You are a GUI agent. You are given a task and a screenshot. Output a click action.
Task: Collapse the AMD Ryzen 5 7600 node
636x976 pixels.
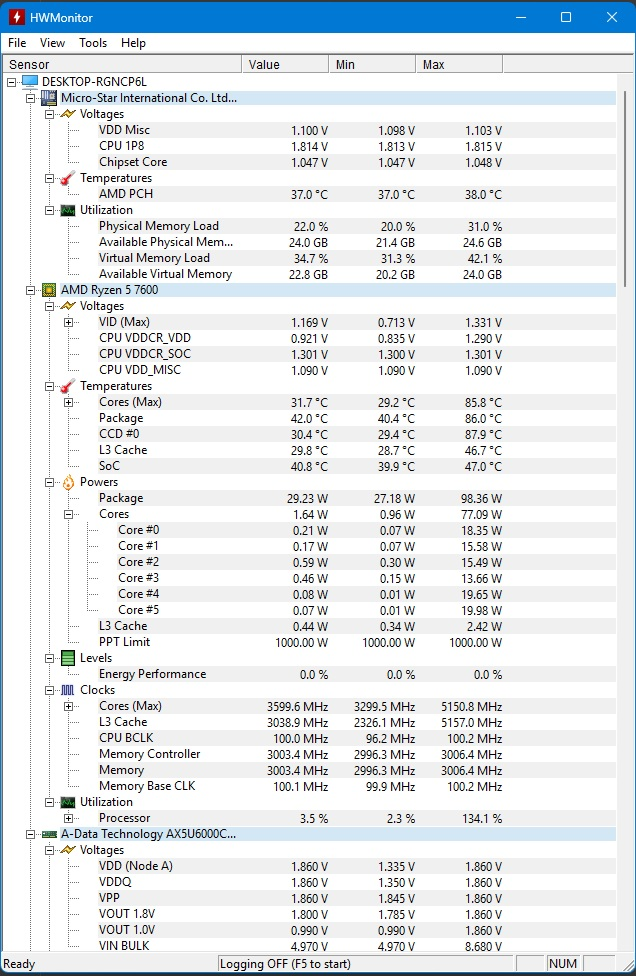30,290
